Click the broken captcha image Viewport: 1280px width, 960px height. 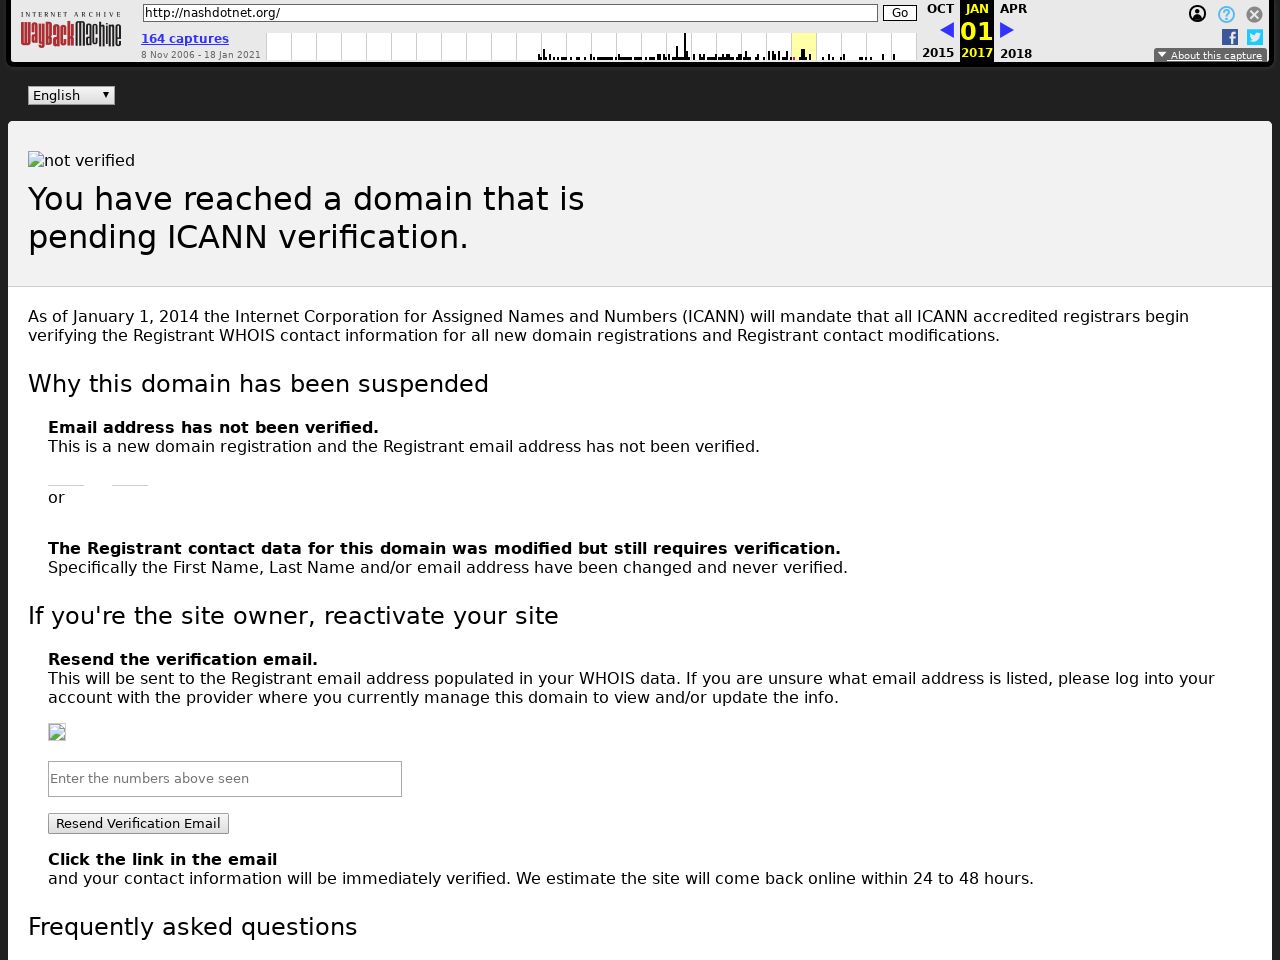click(x=57, y=732)
